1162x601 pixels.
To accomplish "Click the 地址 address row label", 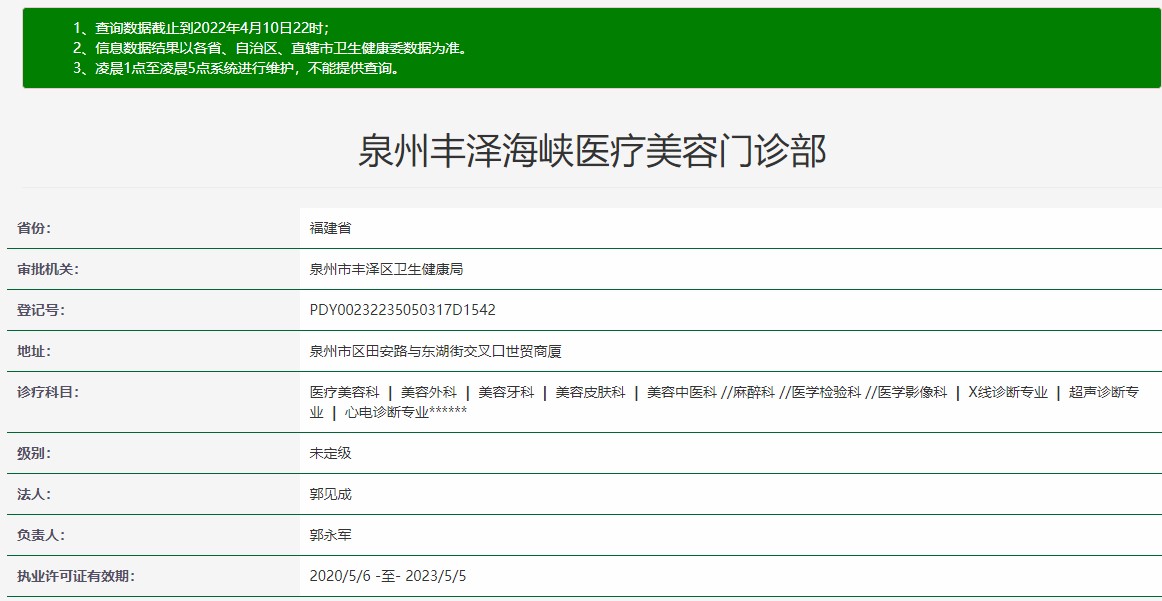I will [30, 352].
